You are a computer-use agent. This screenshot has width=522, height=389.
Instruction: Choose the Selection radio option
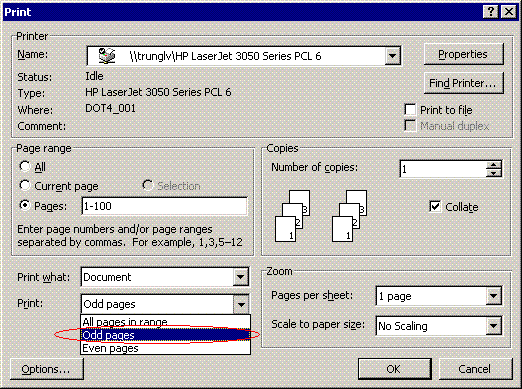148,185
